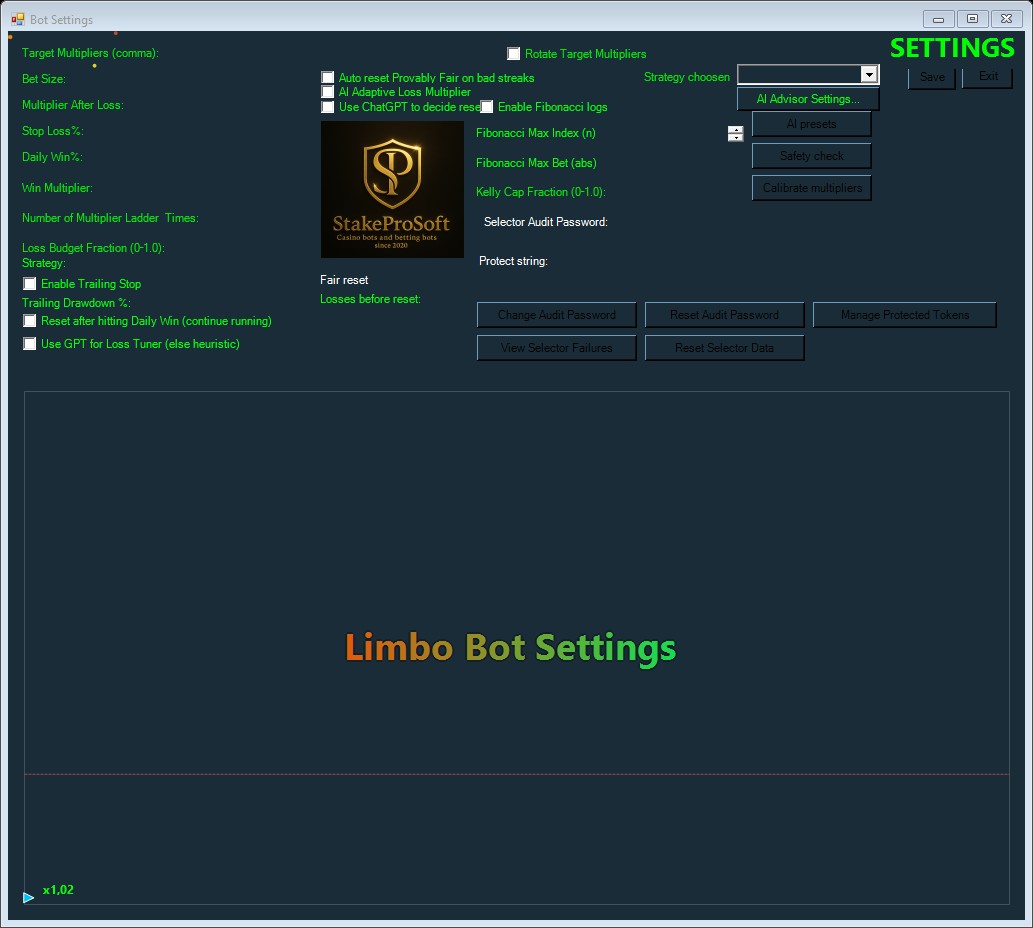The width and height of the screenshot is (1033, 928).
Task: Open the Strategy choosen dropdown
Action: [x=870, y=74]
